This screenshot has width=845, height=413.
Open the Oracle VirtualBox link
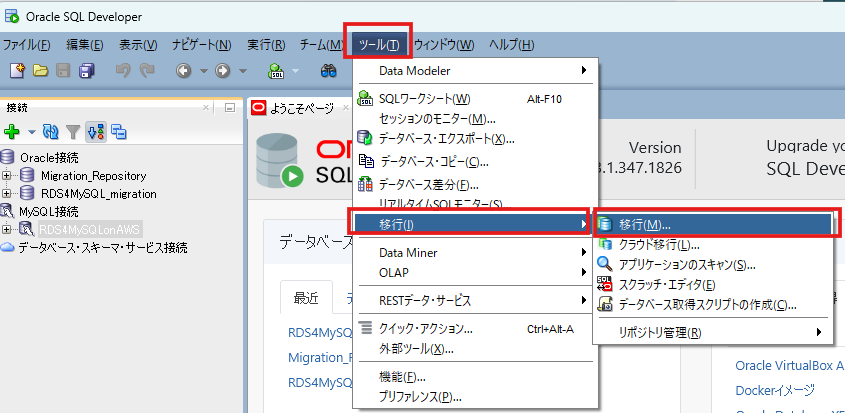point(789,366)
